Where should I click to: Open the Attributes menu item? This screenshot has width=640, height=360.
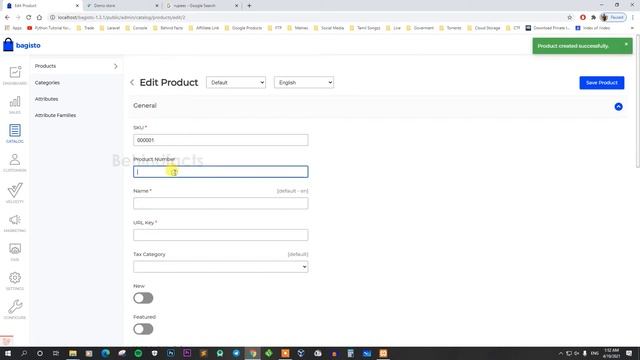(47, 99)
